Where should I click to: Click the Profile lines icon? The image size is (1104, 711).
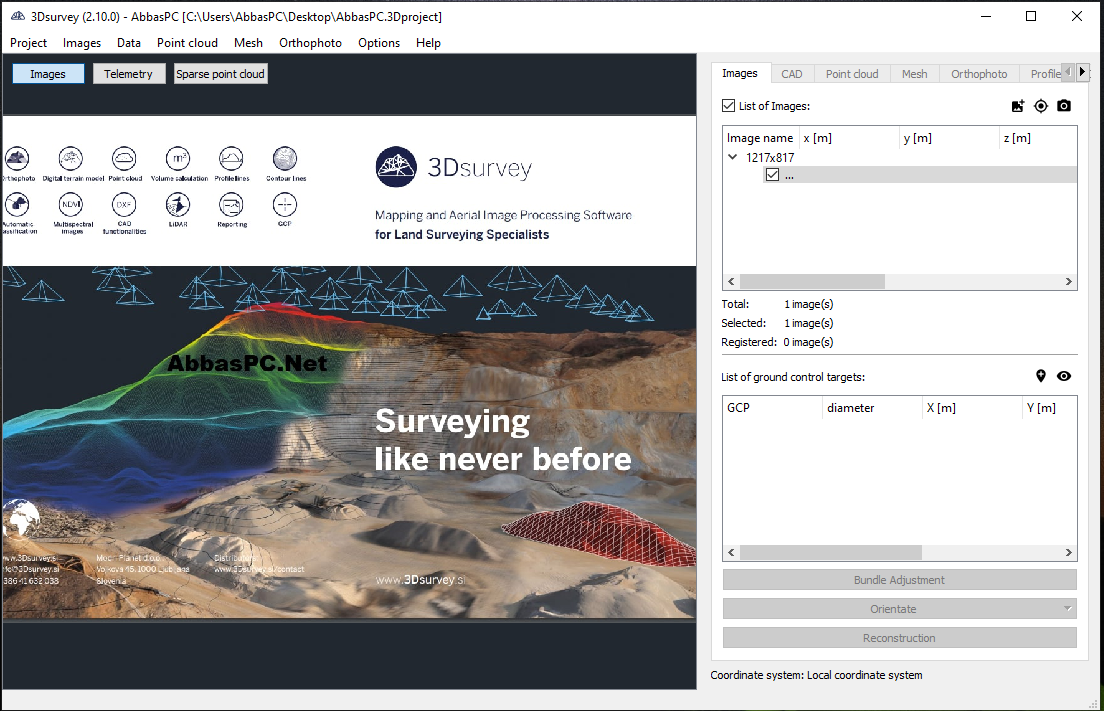tap(232, 159)
